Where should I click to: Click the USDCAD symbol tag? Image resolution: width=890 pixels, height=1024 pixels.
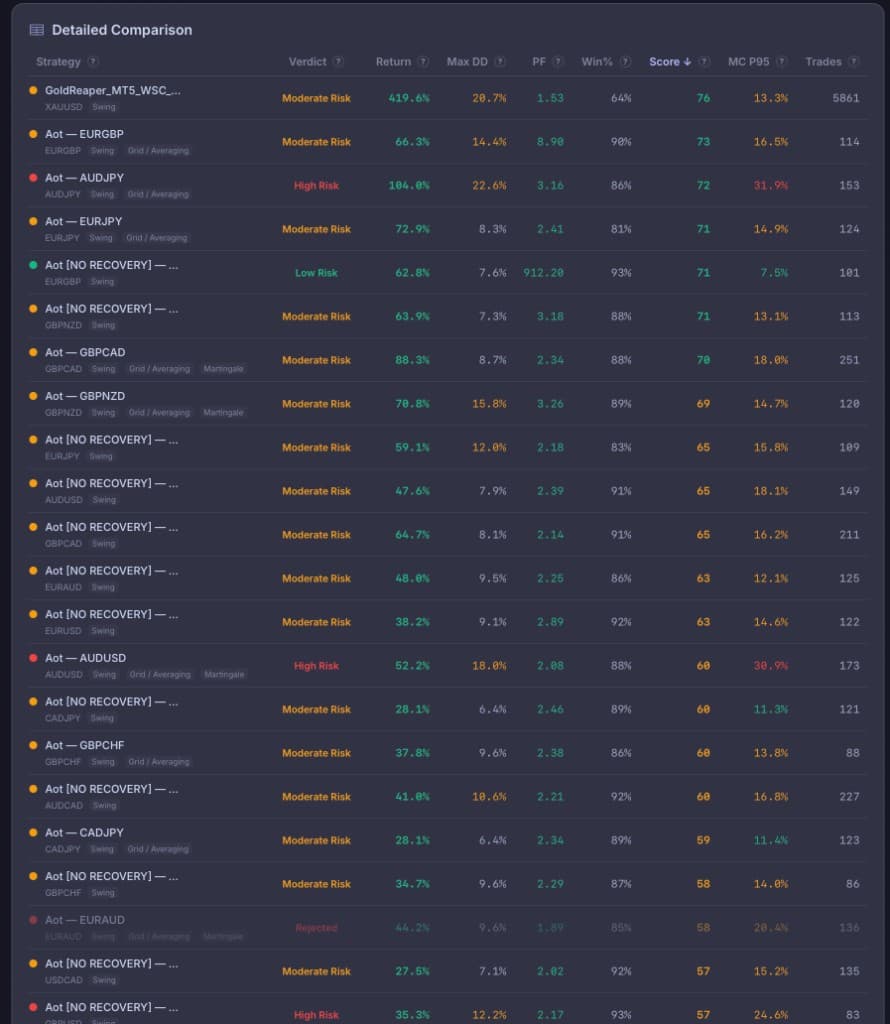coord(63,980)
